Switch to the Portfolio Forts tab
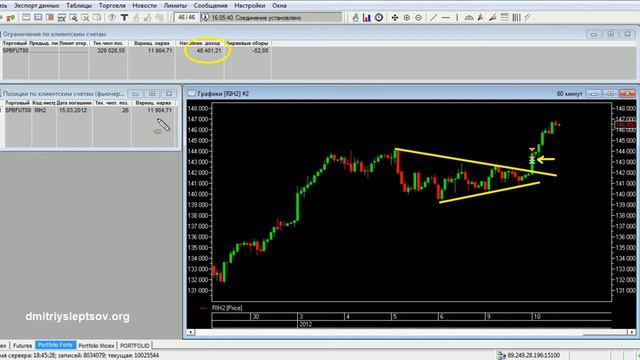Viewport: 640px width, 360px height. (55, 345)
